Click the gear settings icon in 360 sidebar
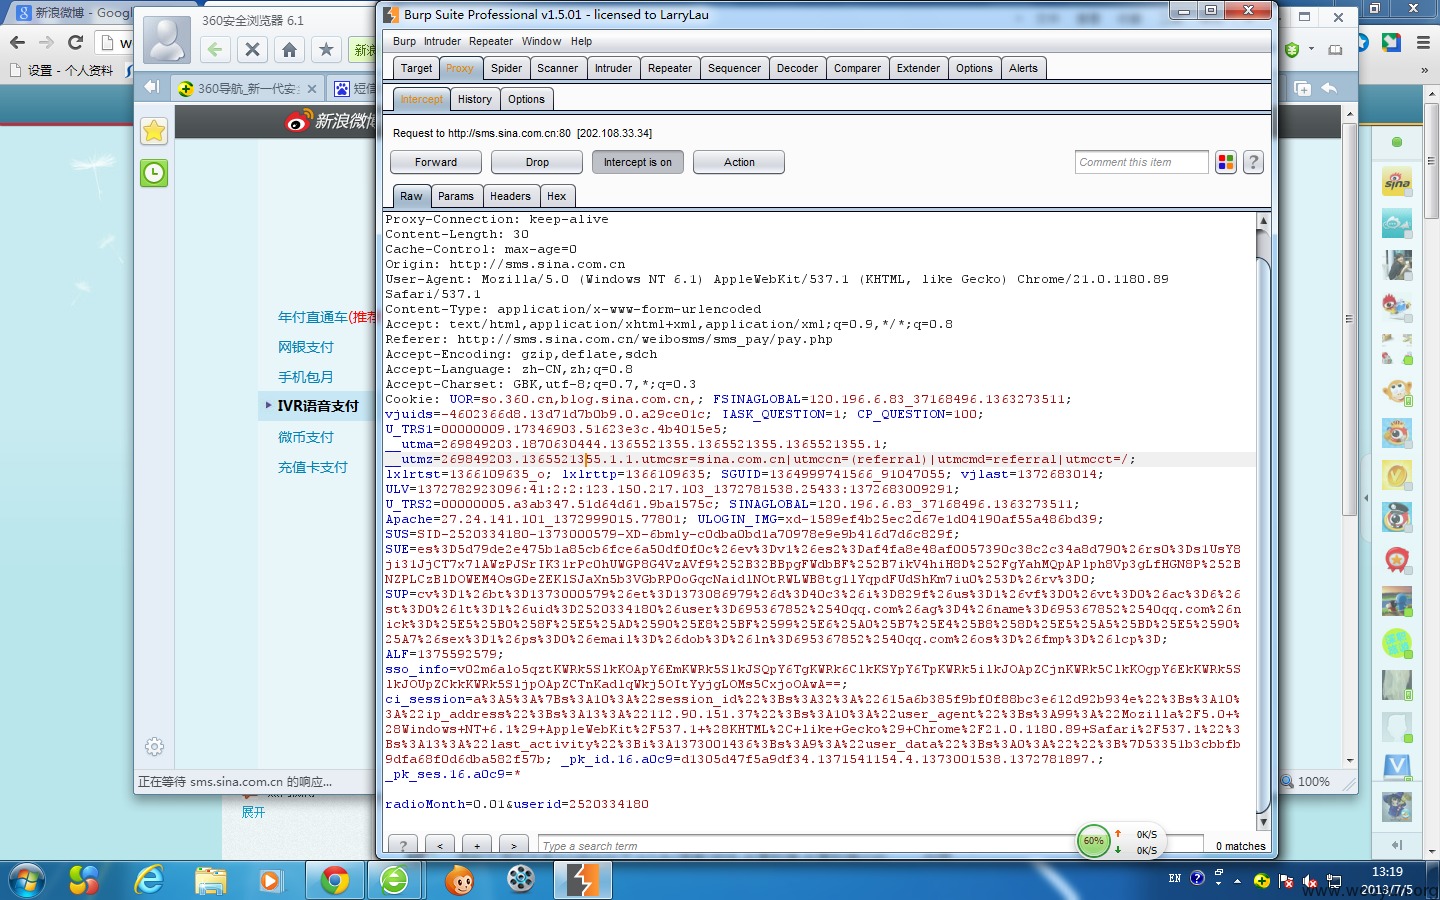 tap(154, 746)
